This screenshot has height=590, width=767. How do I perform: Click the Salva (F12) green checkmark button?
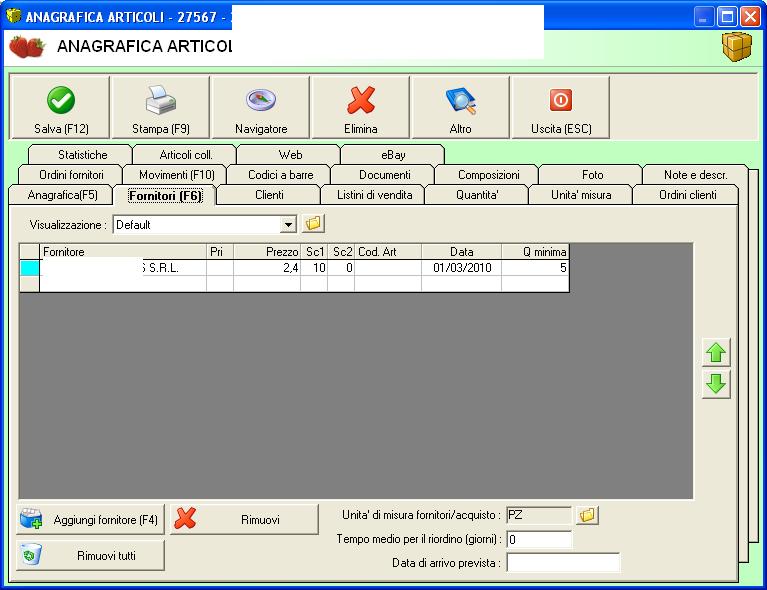61,108
